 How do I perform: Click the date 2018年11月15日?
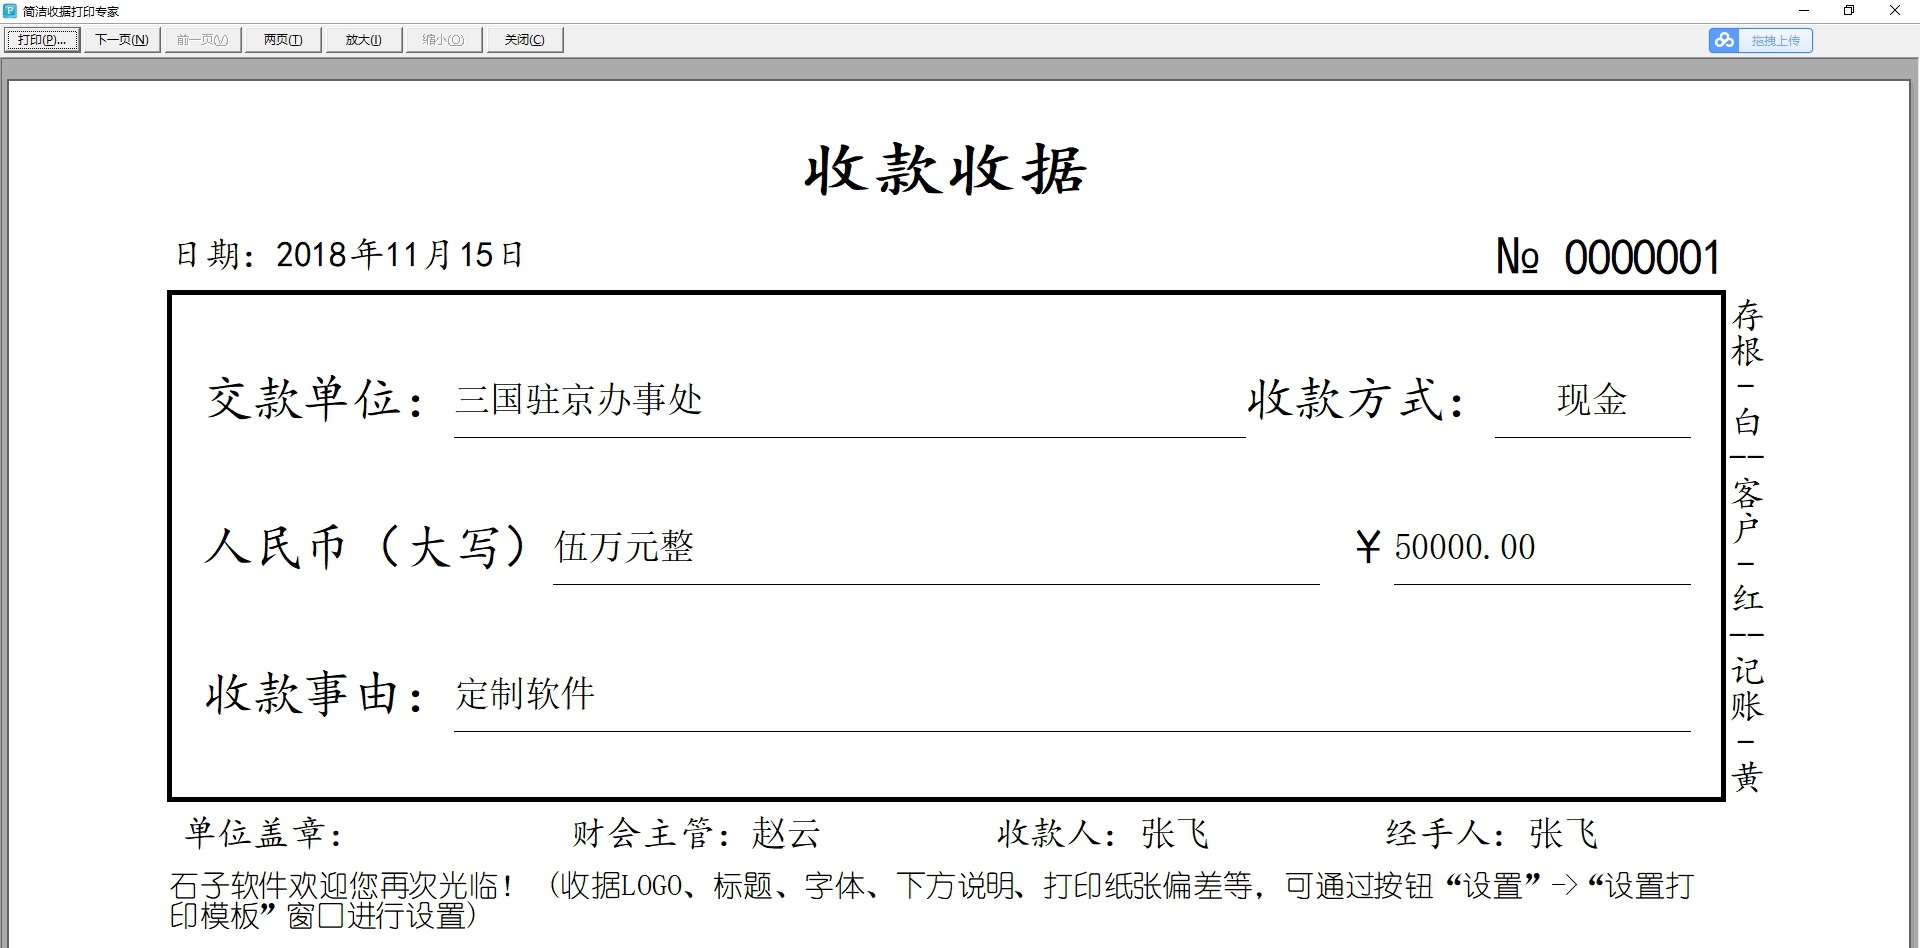click(400, 255)
